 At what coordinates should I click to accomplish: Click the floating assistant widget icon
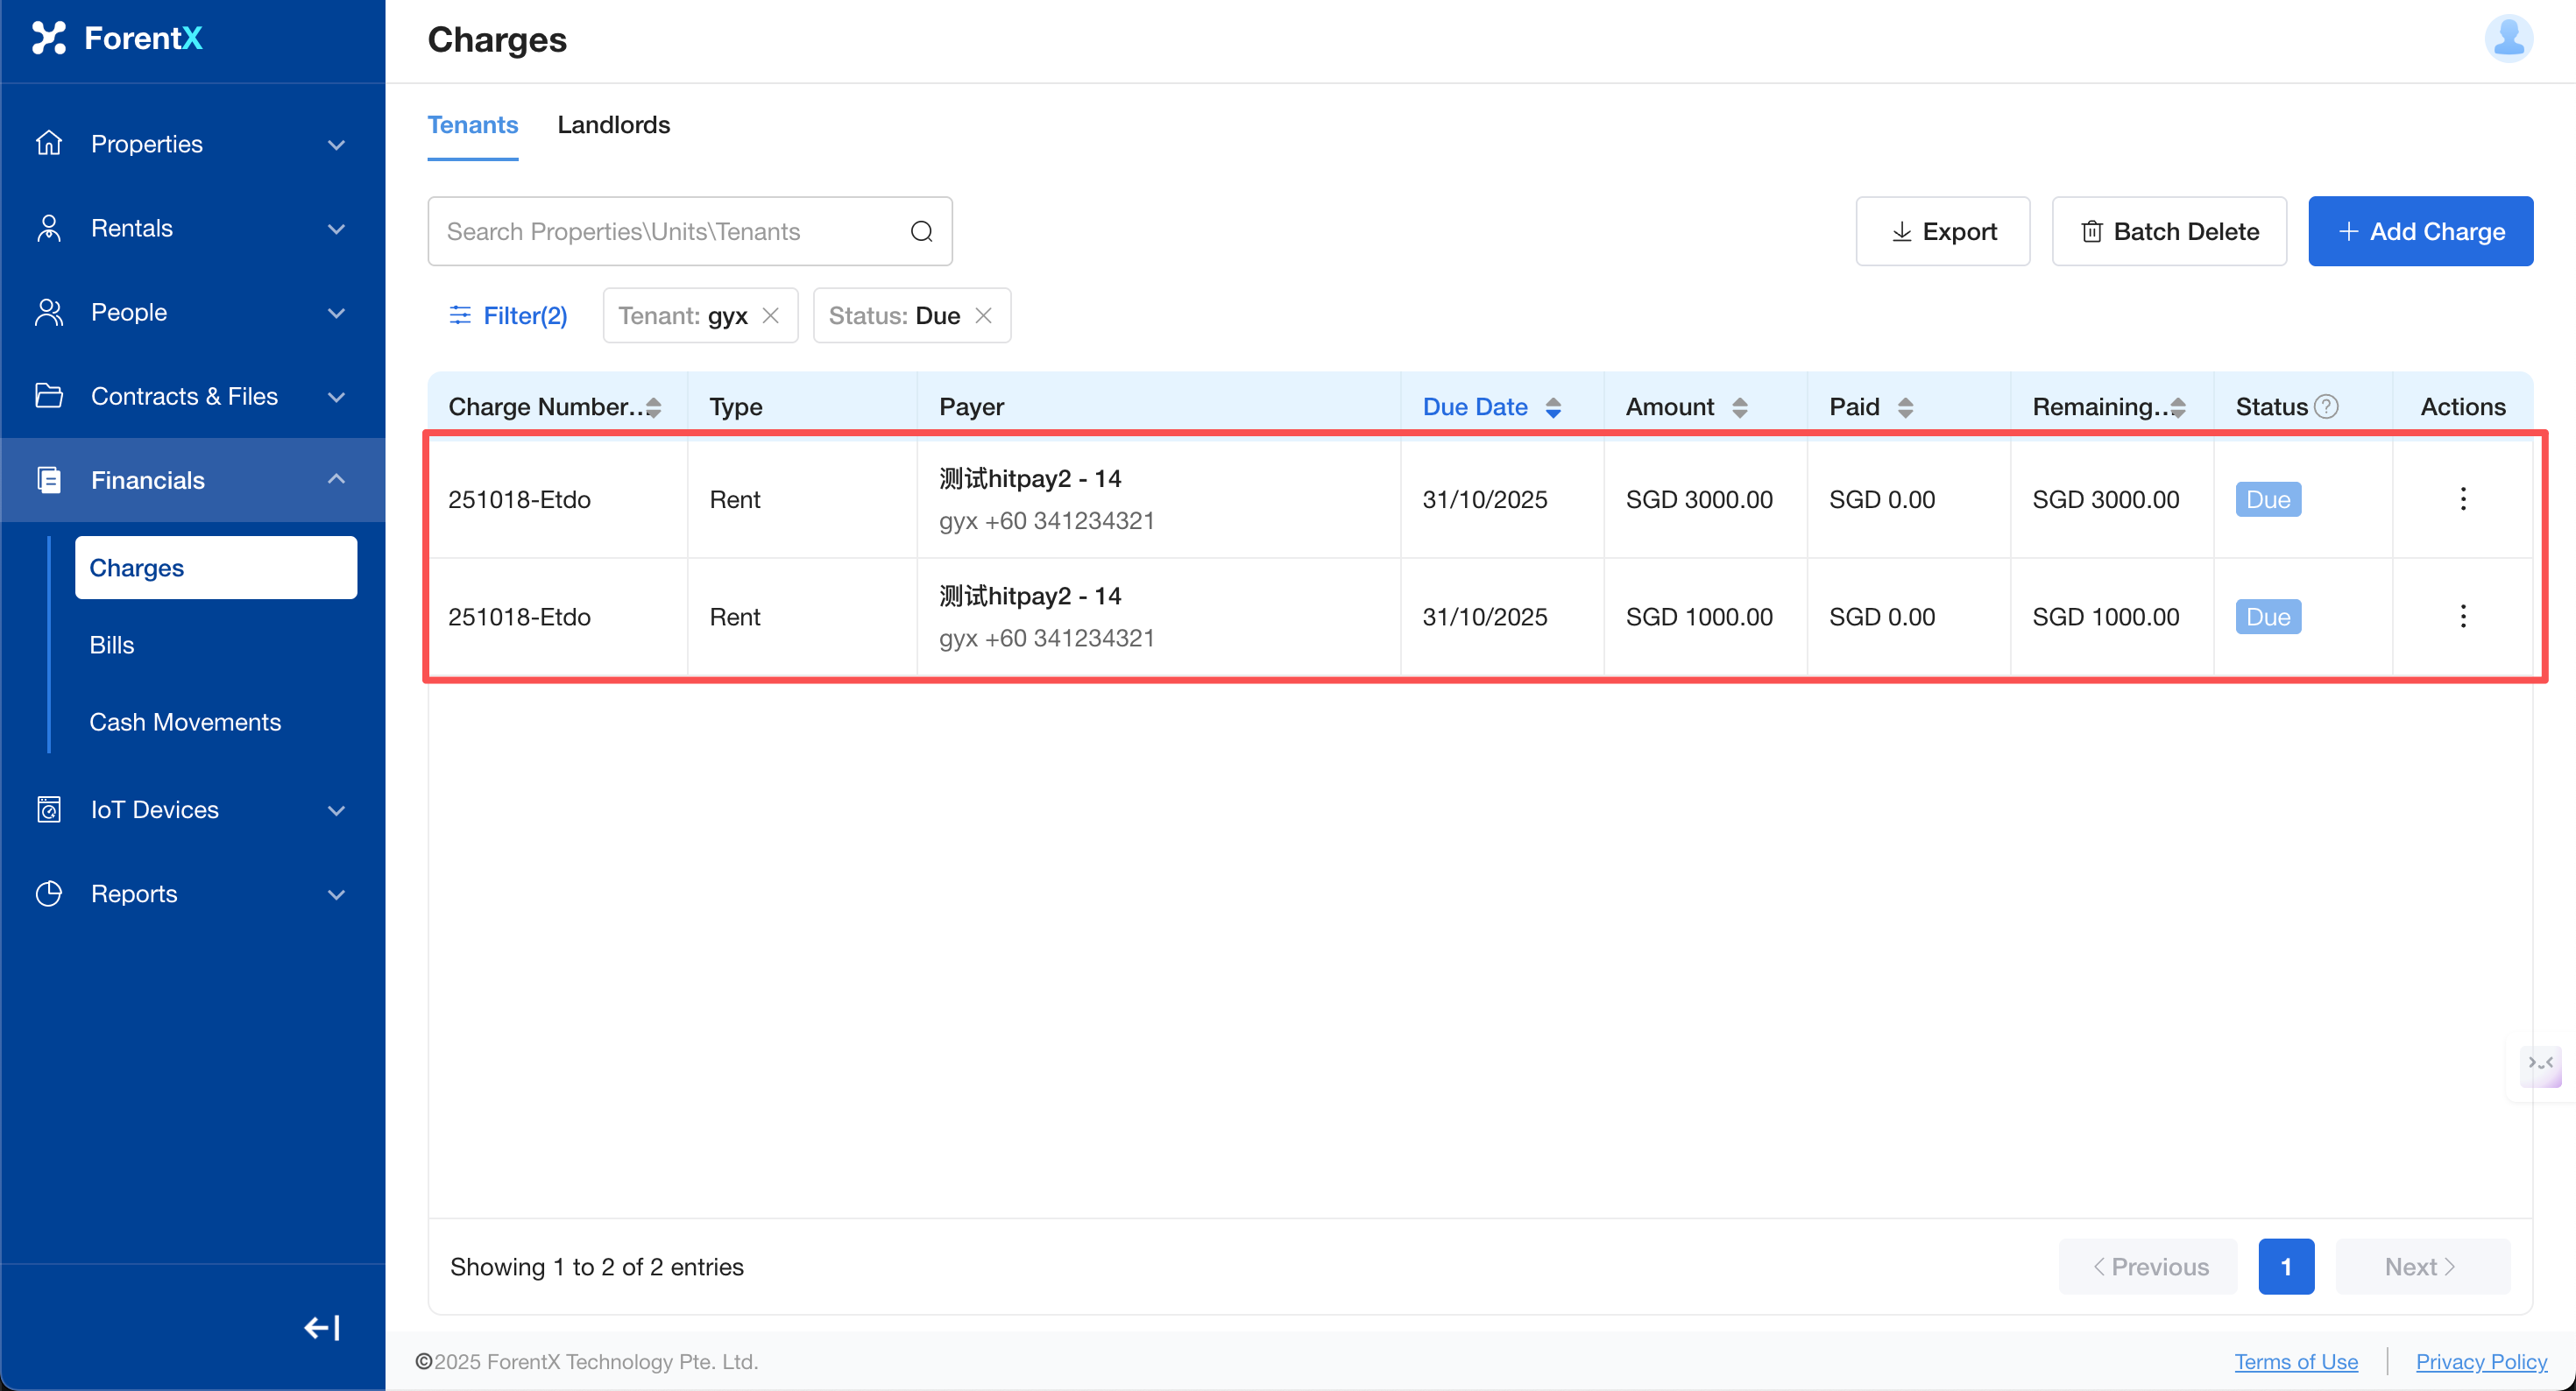coord(2541,1064)
